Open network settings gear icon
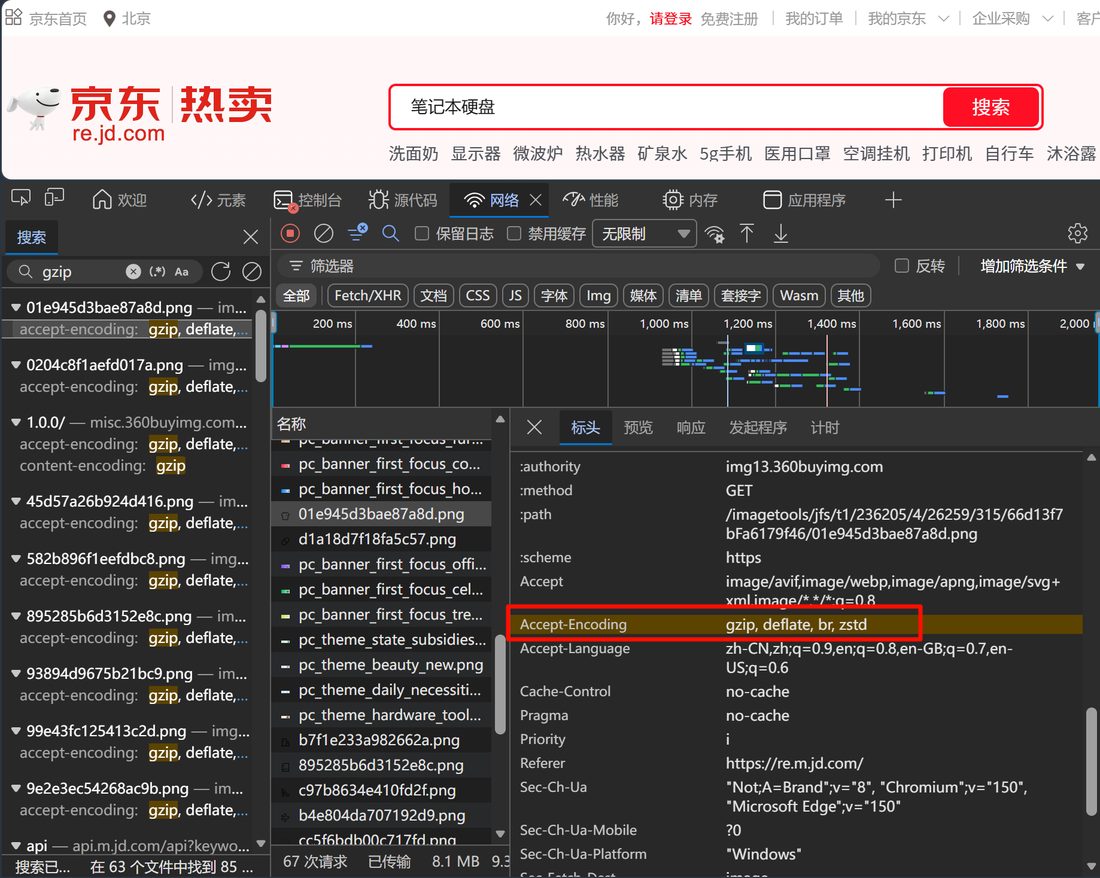The width and height of the screenshot is (1100, 878). pyautogui.click(x=1078, y=234)
